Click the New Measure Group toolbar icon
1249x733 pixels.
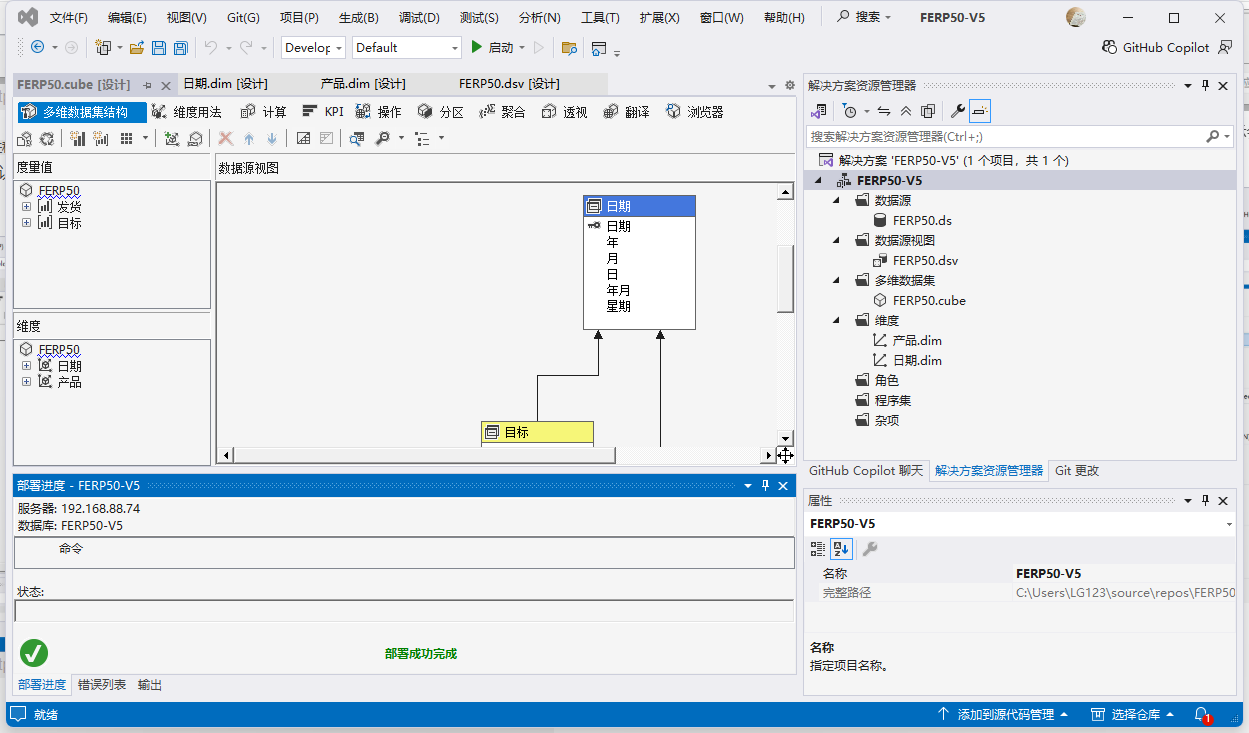101,139
